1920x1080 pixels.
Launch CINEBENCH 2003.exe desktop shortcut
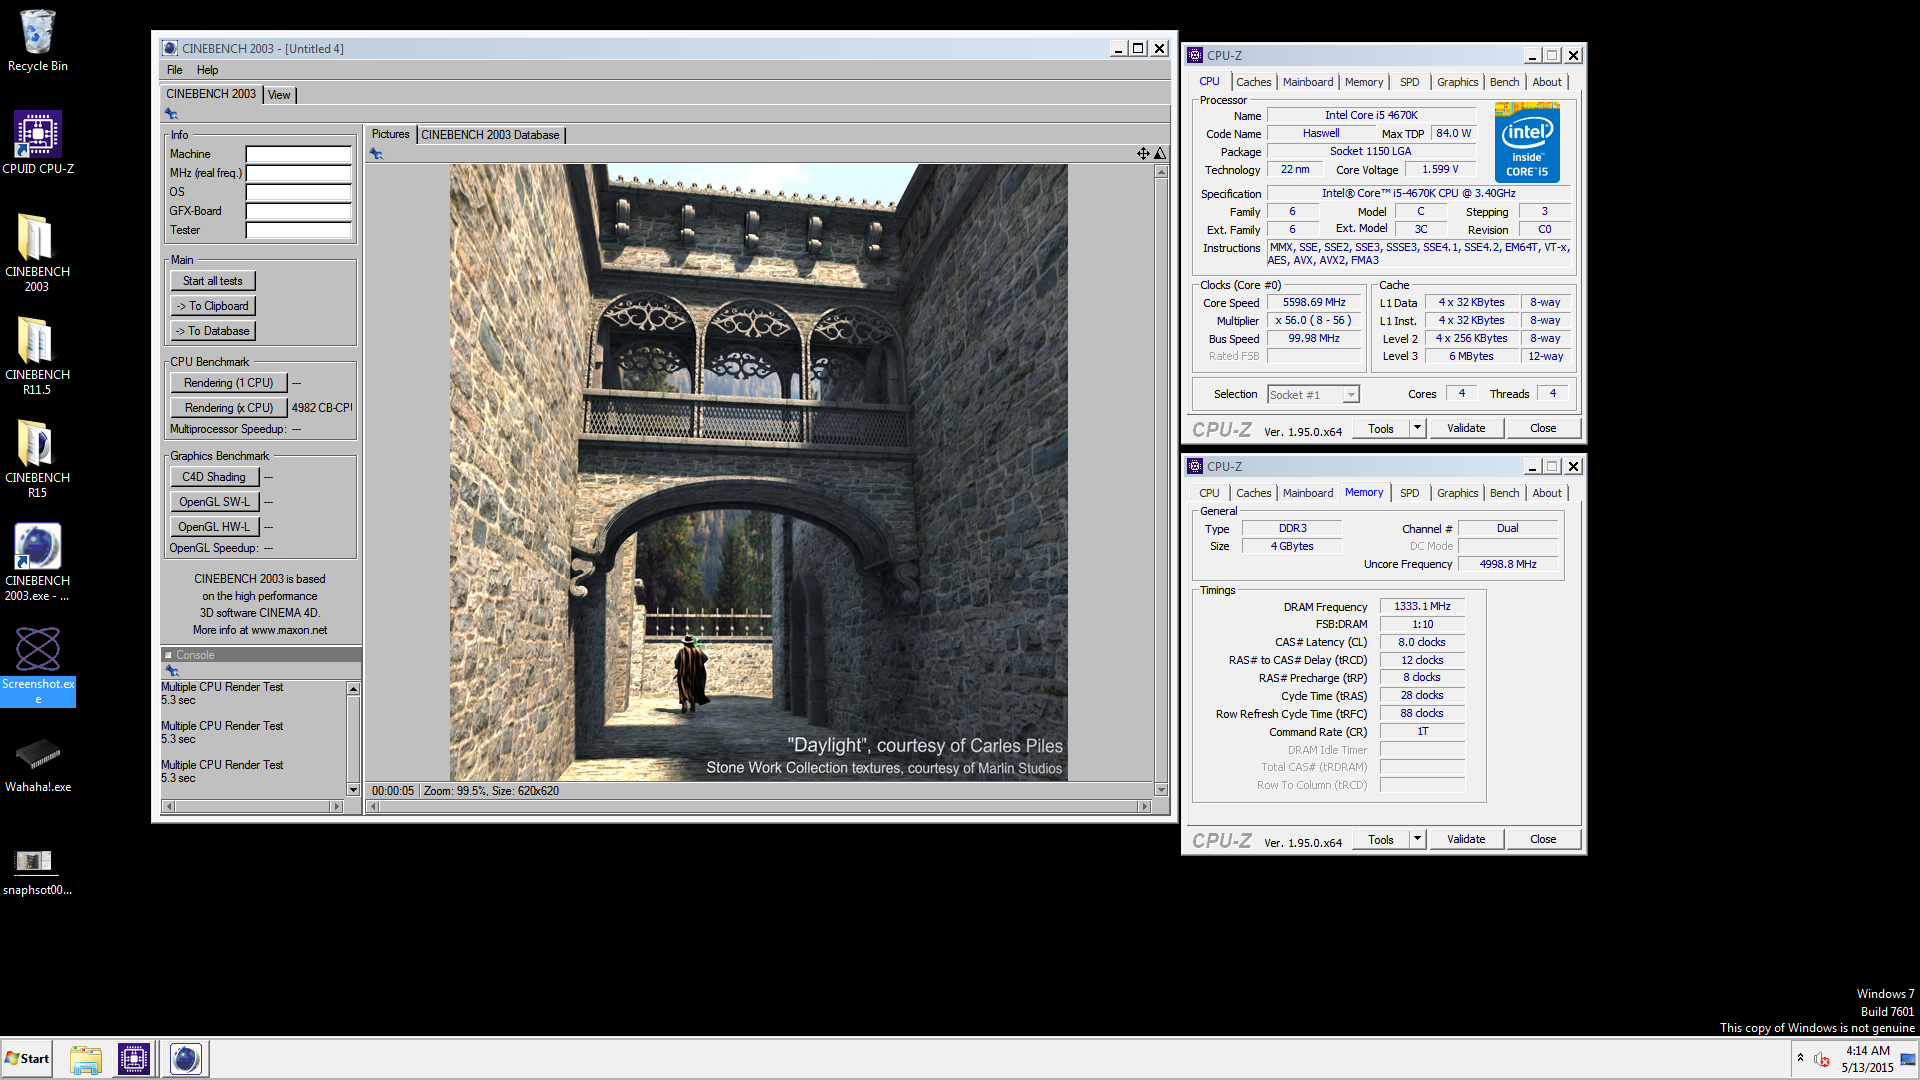click(37, 561)
